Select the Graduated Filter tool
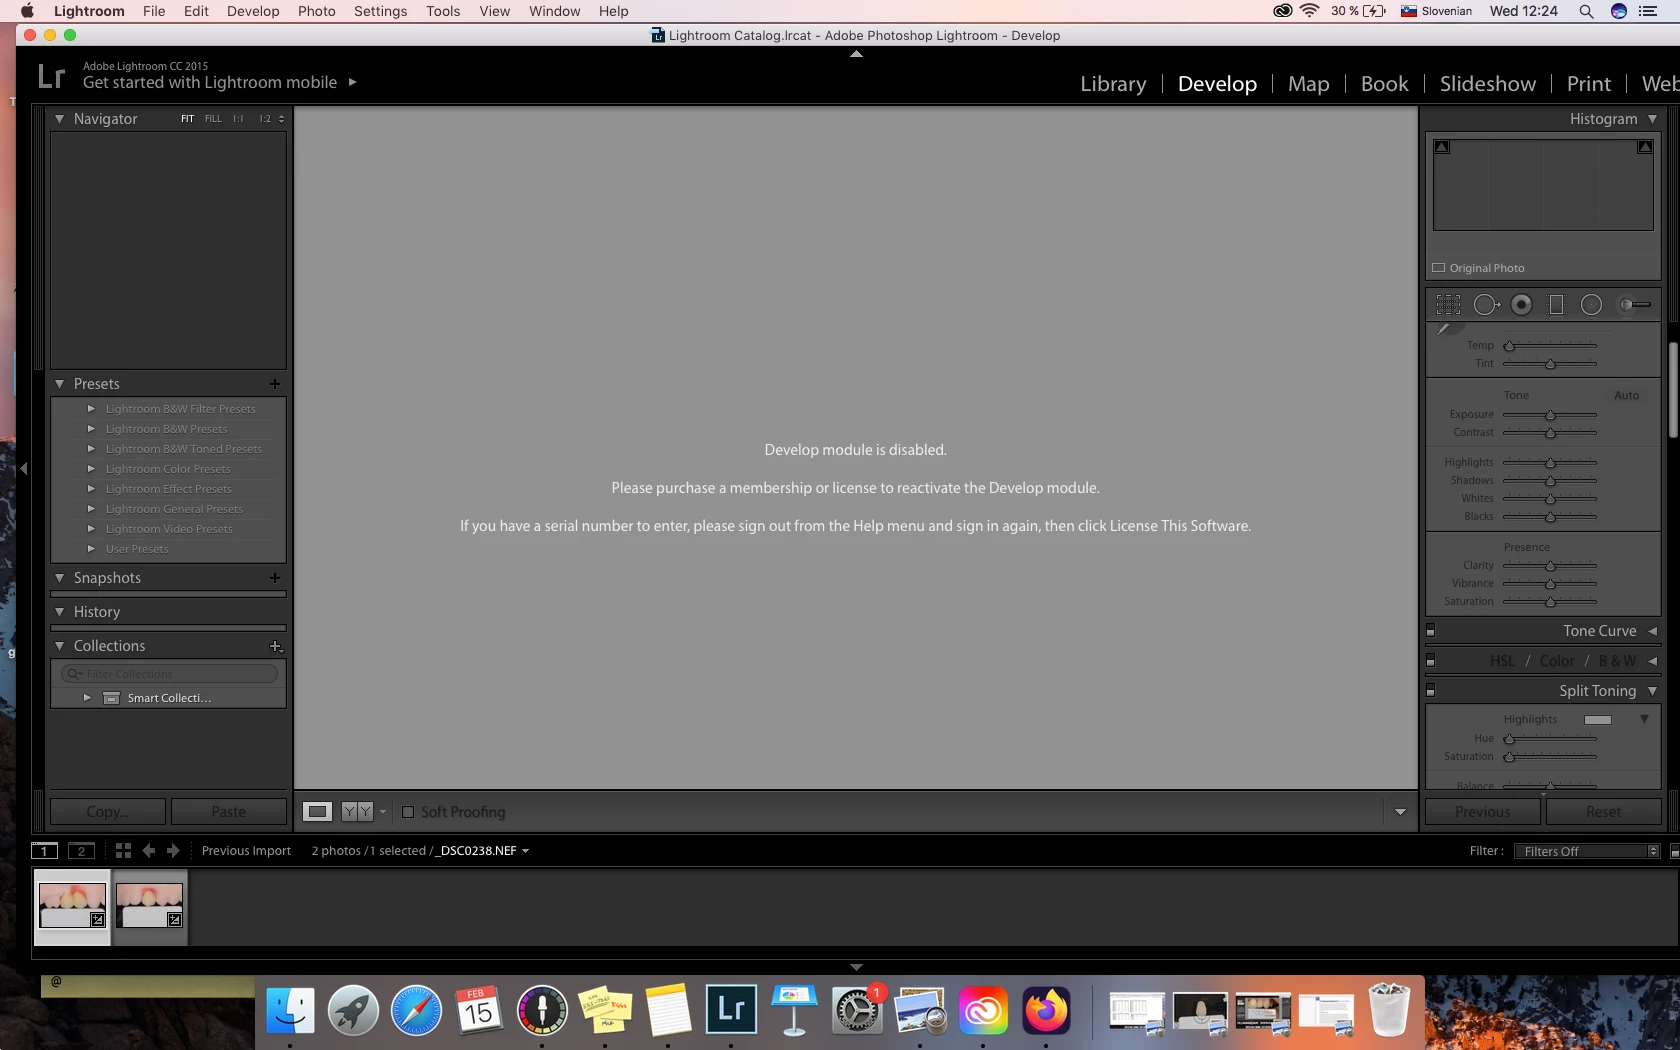Image resolution: width=1680 pixels, height=1050 pixels. (x=1556, y=305)
